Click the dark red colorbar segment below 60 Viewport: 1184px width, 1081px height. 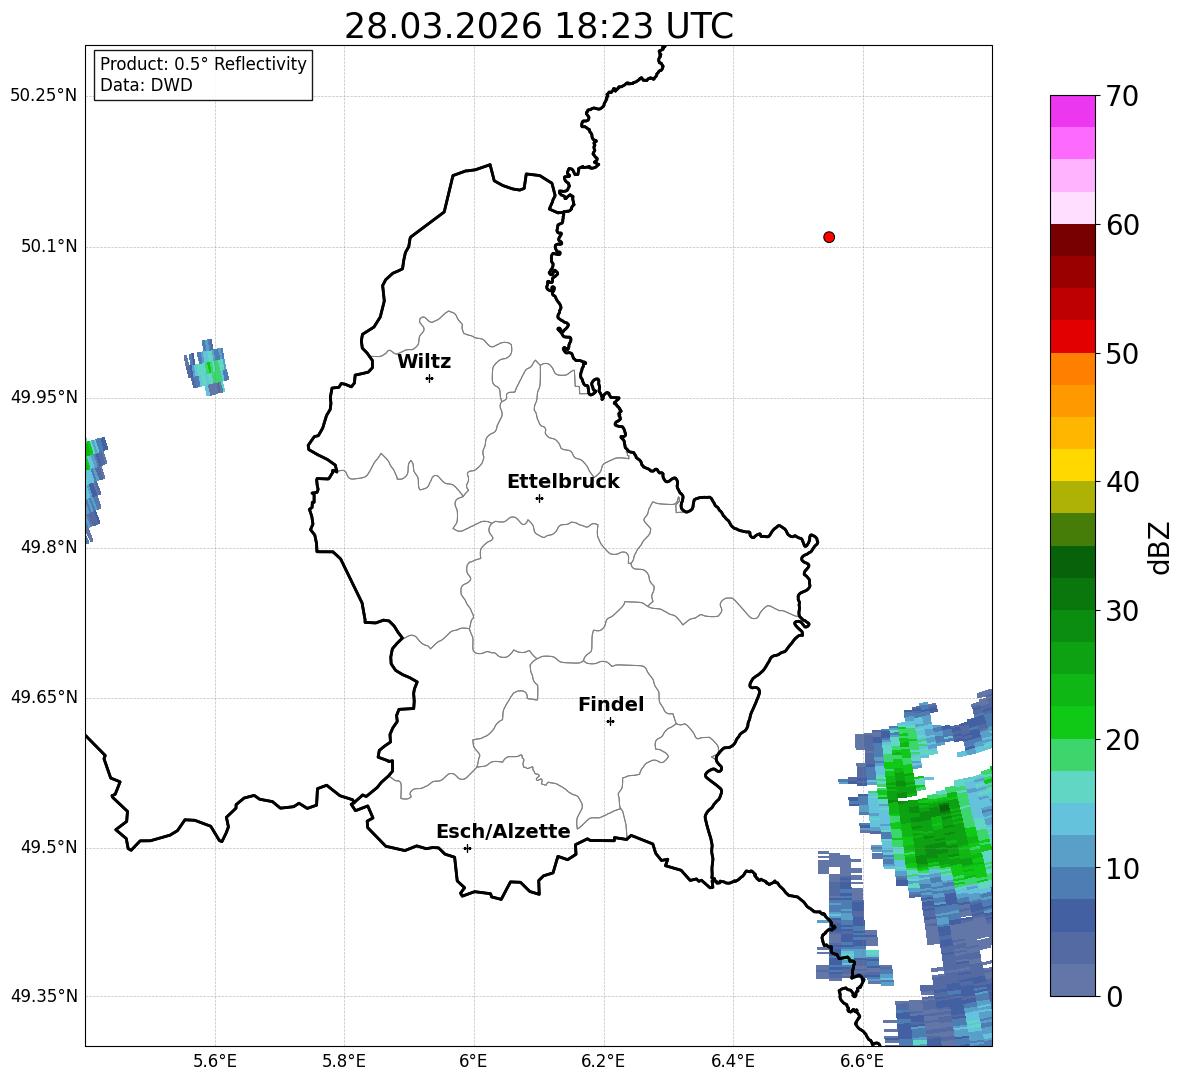click(x=1072, y=240)
